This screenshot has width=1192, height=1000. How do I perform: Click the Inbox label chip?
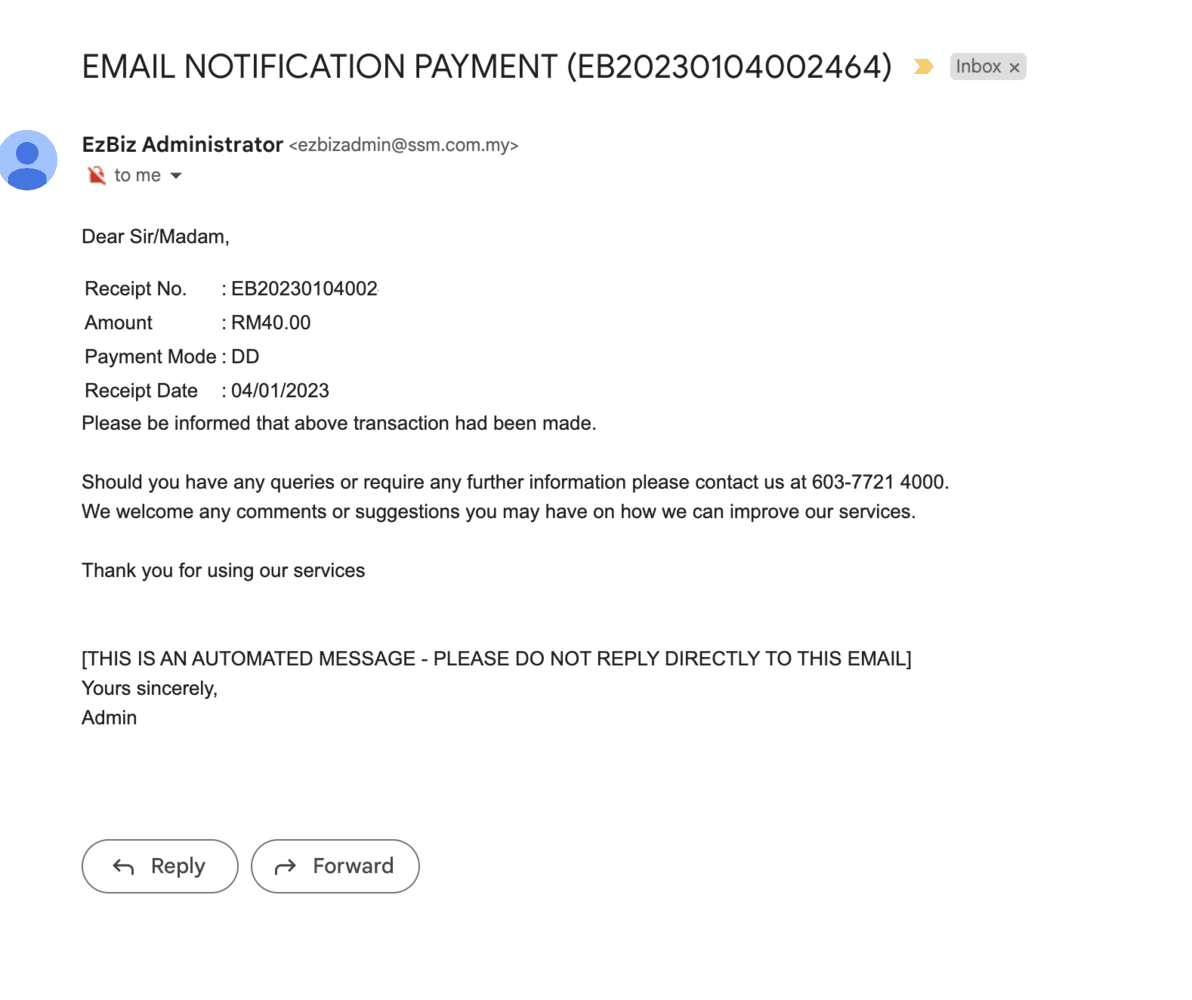pyautogui.click(x=977, y=67)
